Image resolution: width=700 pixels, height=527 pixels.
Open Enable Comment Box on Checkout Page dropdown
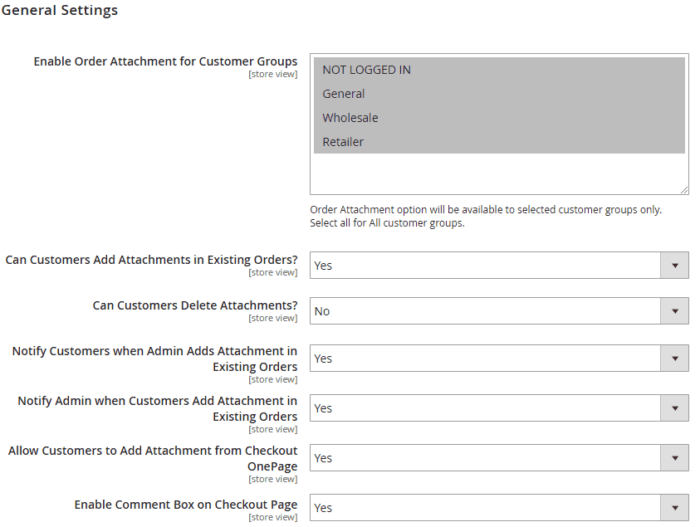click(499, 507)
